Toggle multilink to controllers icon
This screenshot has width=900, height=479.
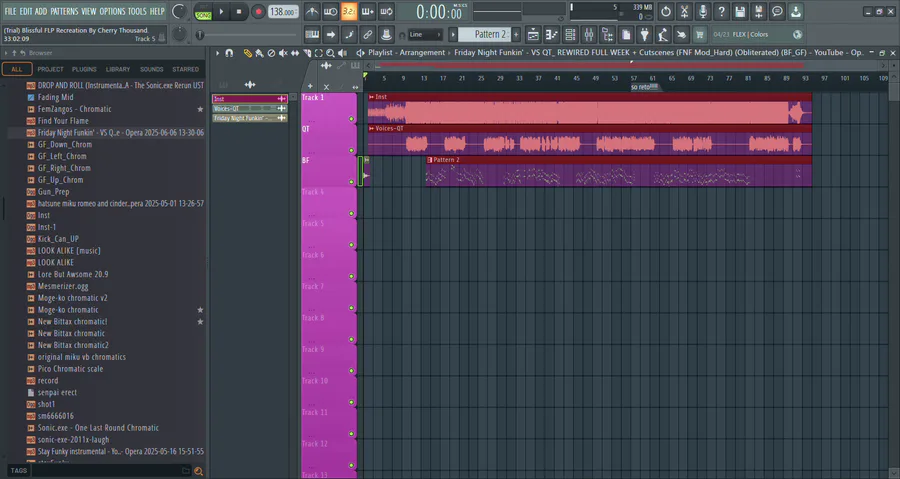(368, 34)
